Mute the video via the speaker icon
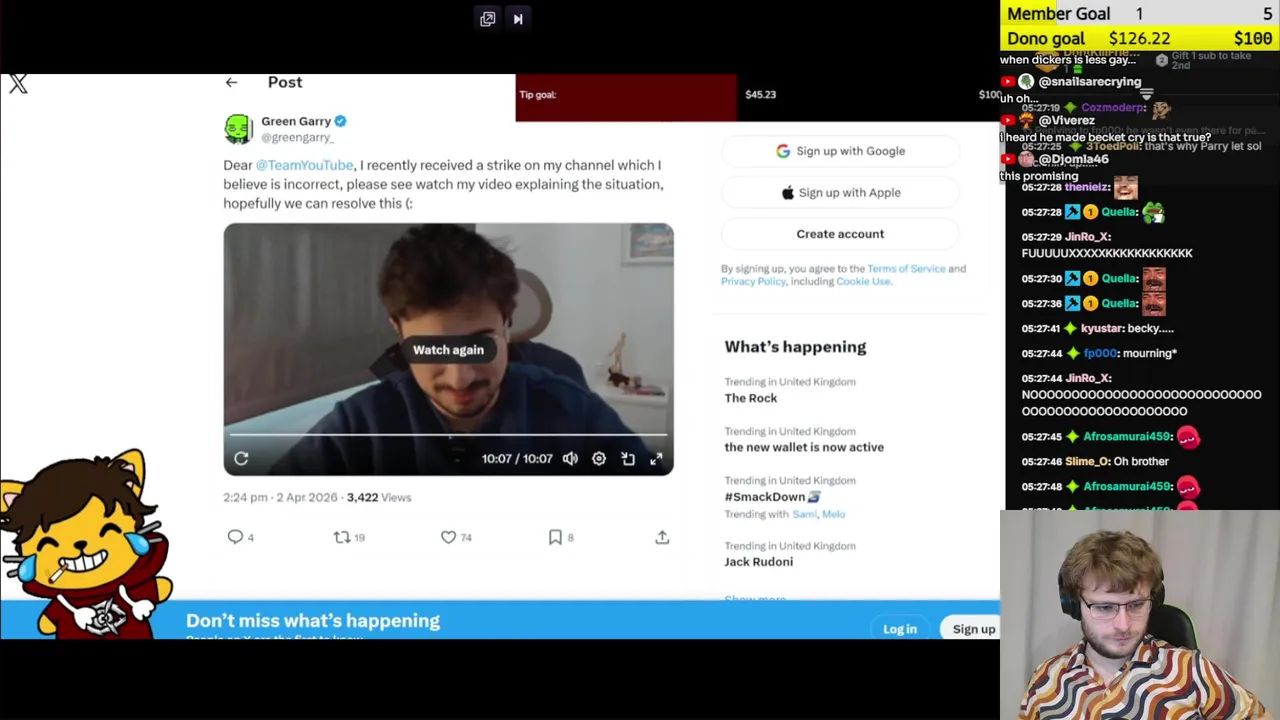1280x720 pixels. (570, 458)
